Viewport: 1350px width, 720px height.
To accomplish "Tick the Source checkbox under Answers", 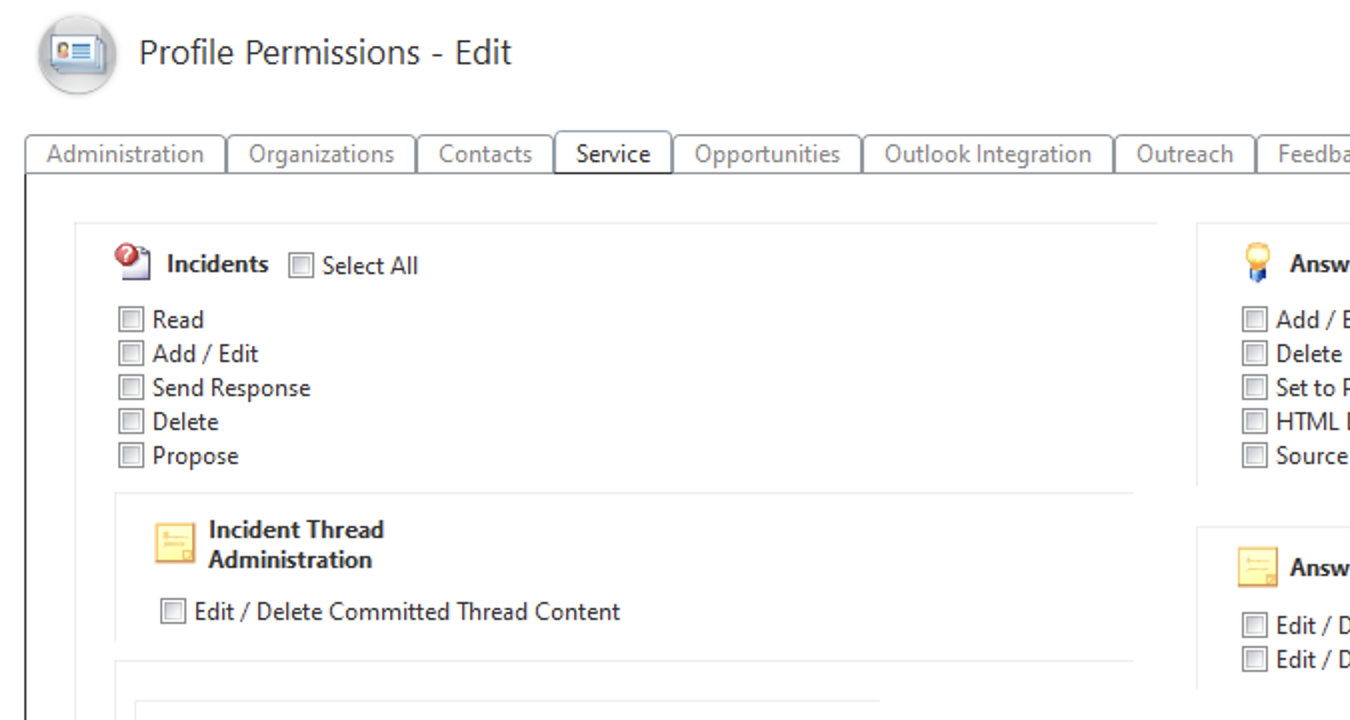I will point(1254,456).
